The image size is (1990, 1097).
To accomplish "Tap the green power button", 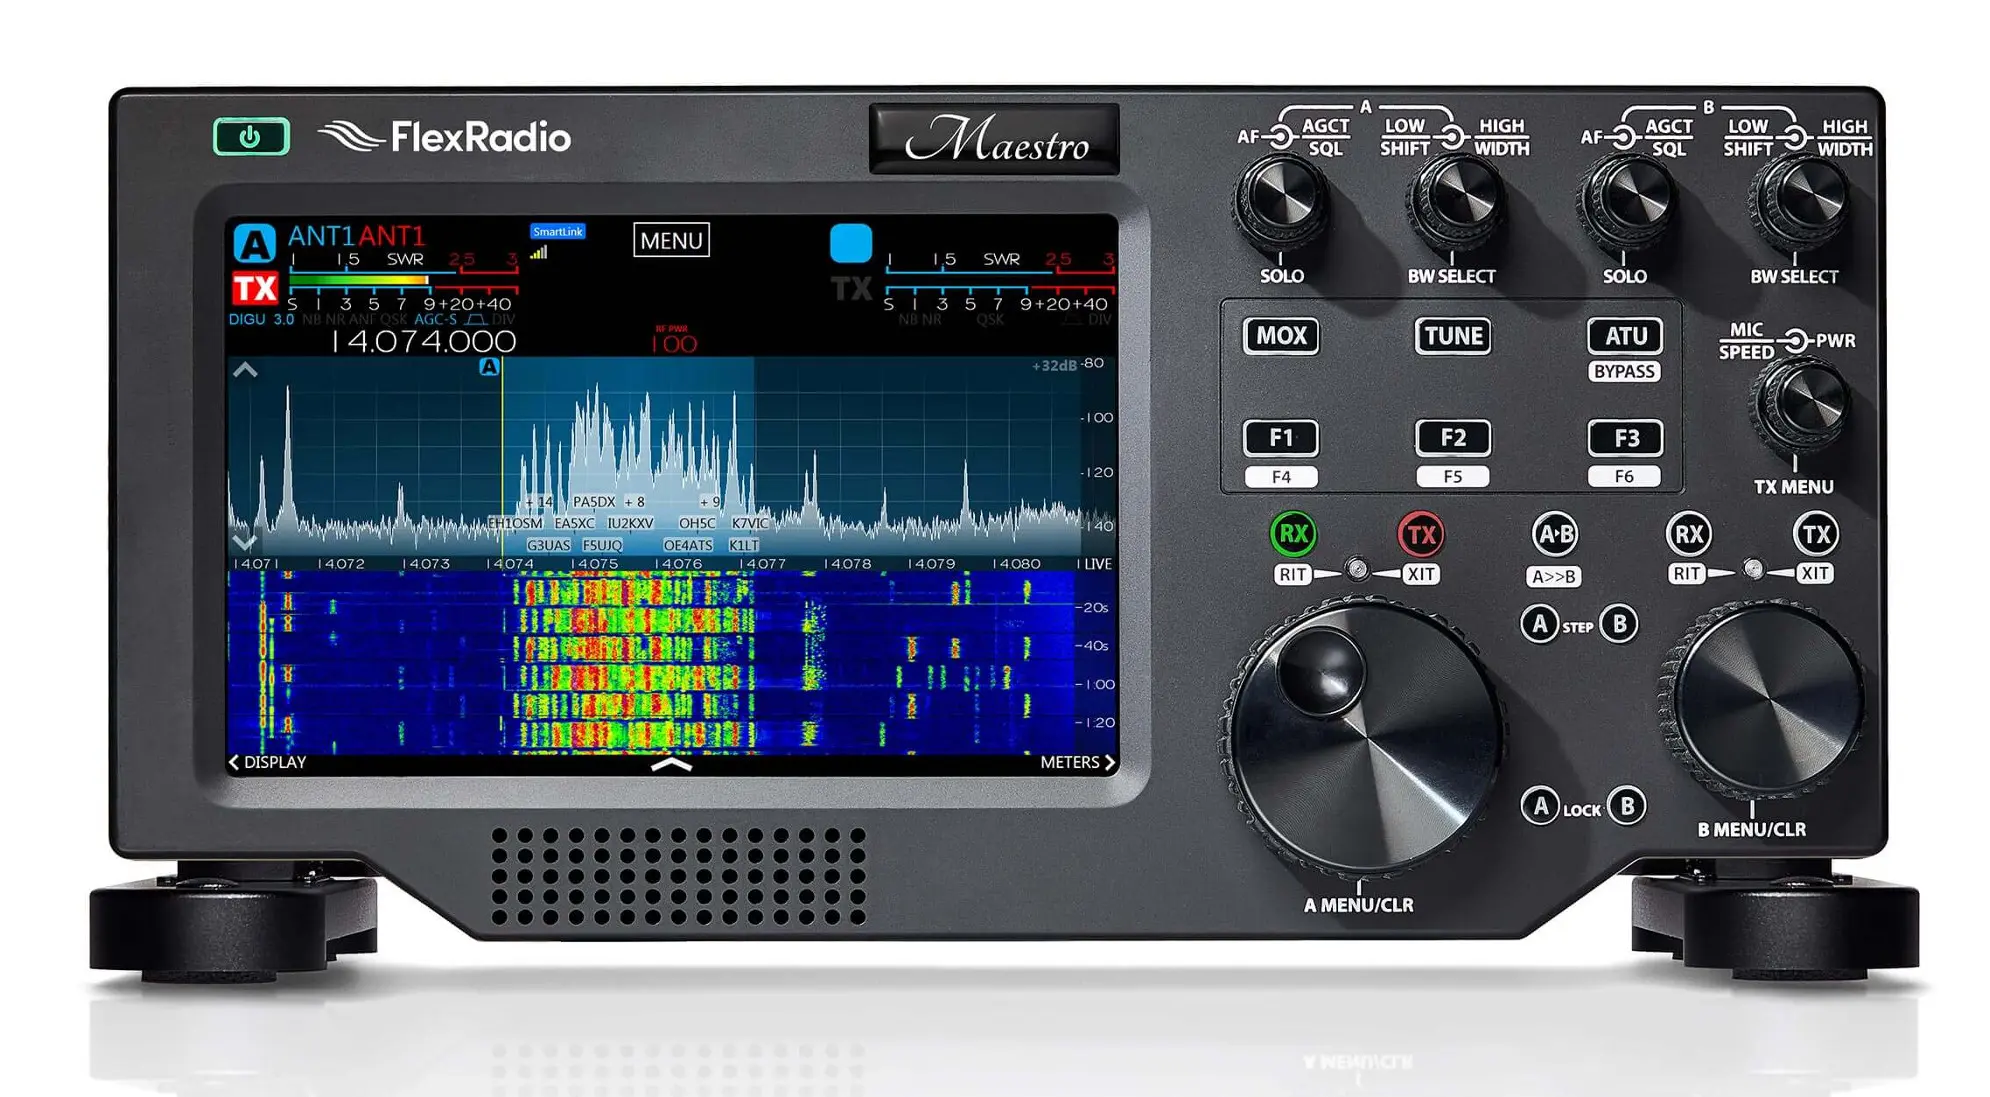I will click(x=251, y=137).
